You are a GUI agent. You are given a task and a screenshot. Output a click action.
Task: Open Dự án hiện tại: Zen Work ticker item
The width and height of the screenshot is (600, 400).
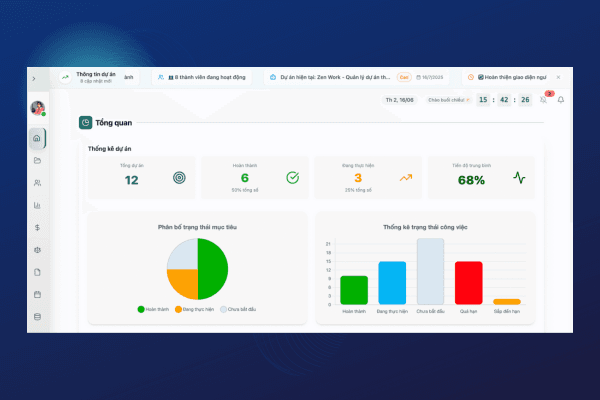[358, 77]
